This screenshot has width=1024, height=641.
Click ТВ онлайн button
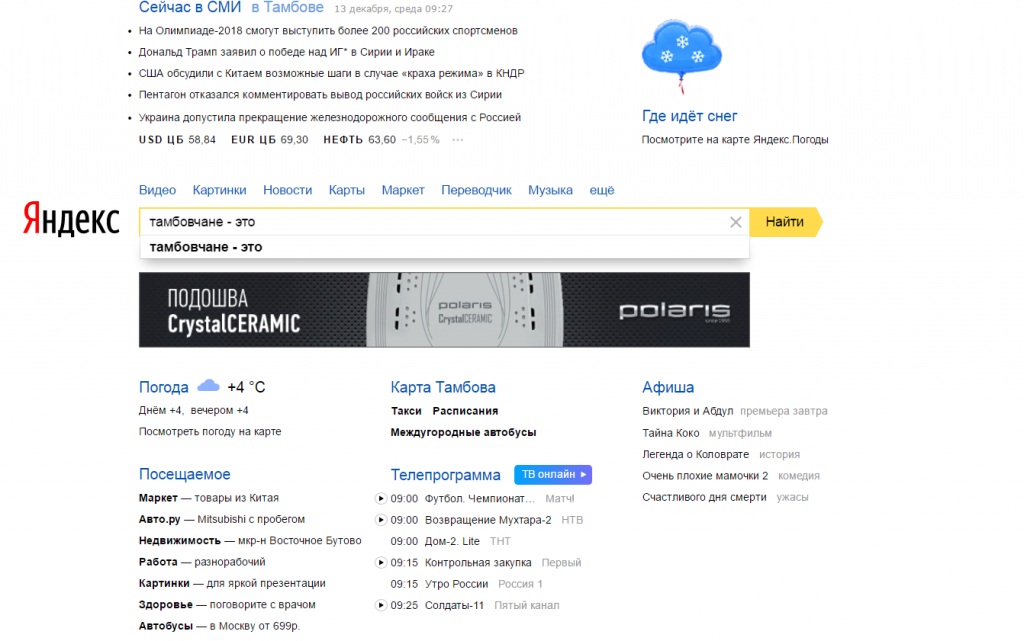click(x=553, y=475)
